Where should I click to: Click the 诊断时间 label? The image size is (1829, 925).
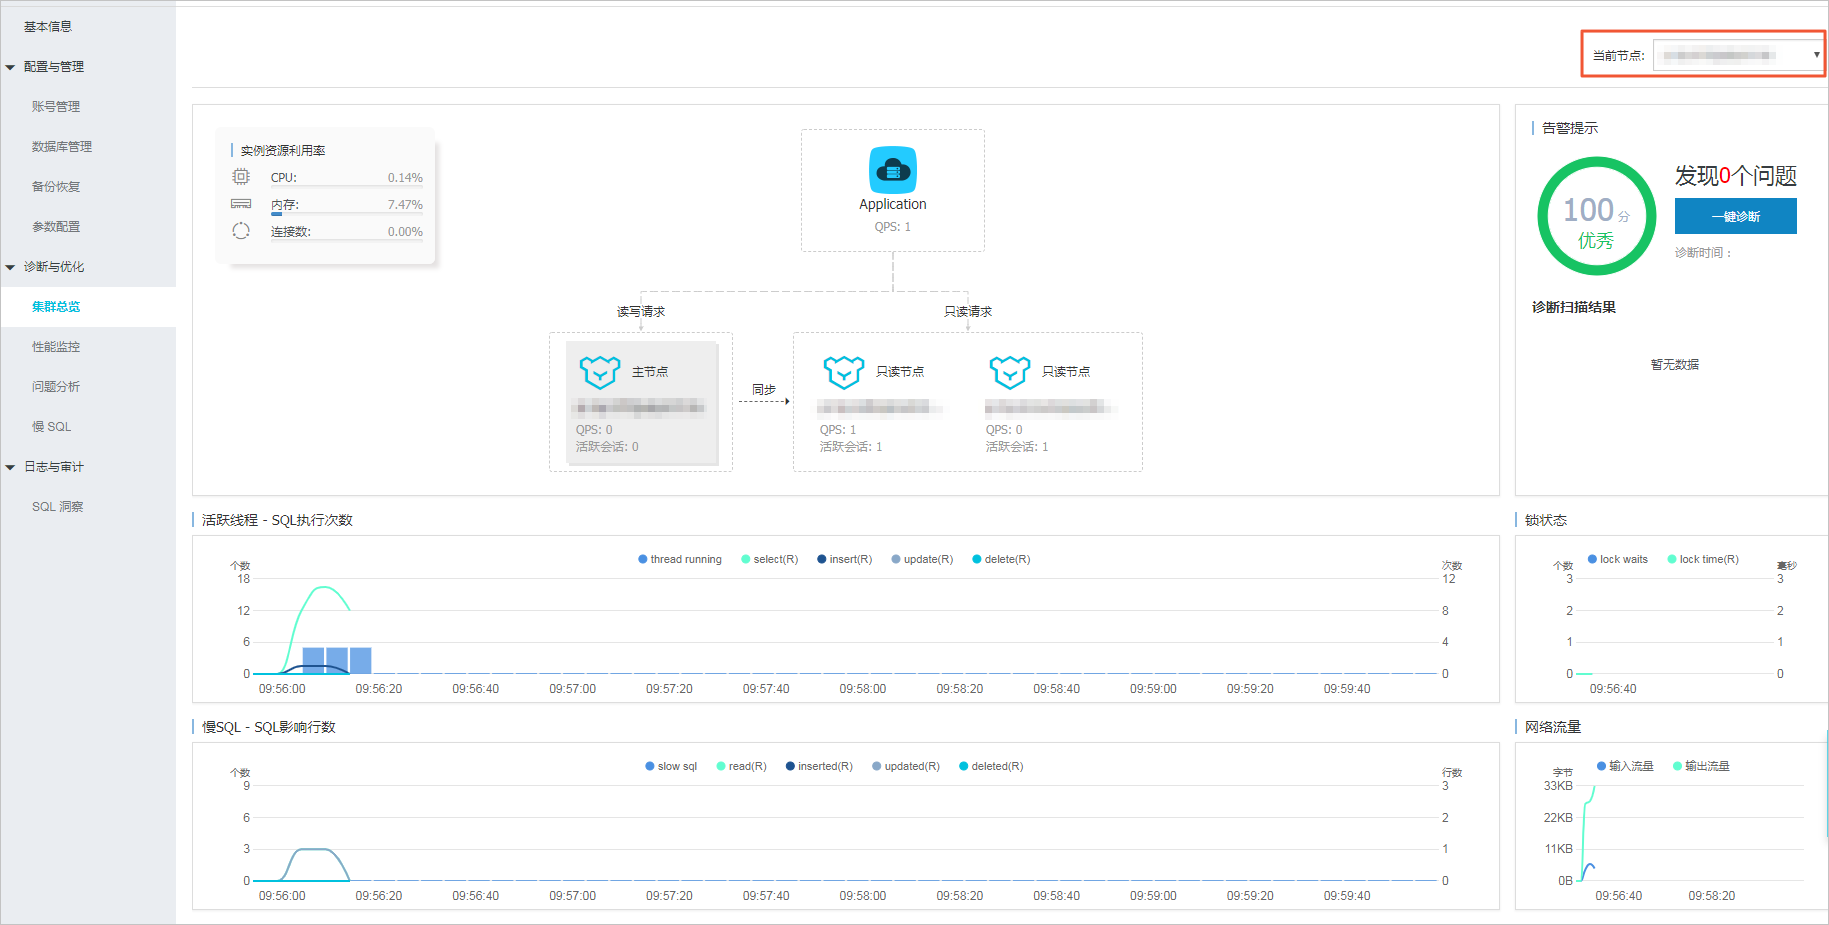pyautogui.click(x=1702, y=253)
